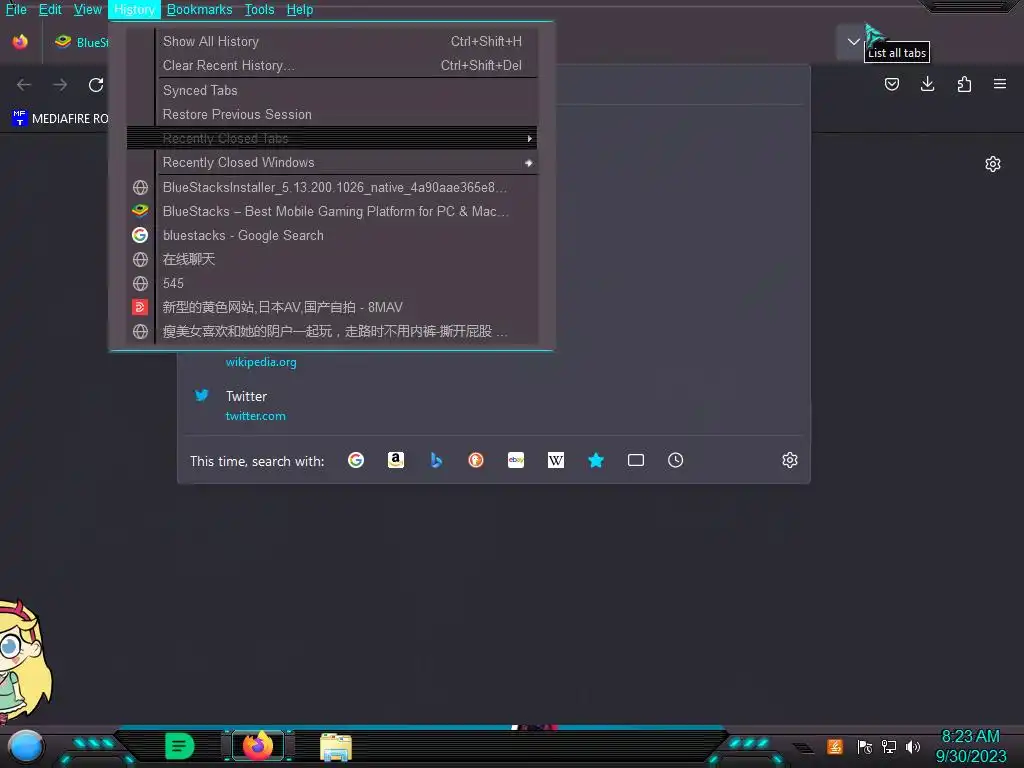
Task: Open the network tray icon
Action: point(889,746)
